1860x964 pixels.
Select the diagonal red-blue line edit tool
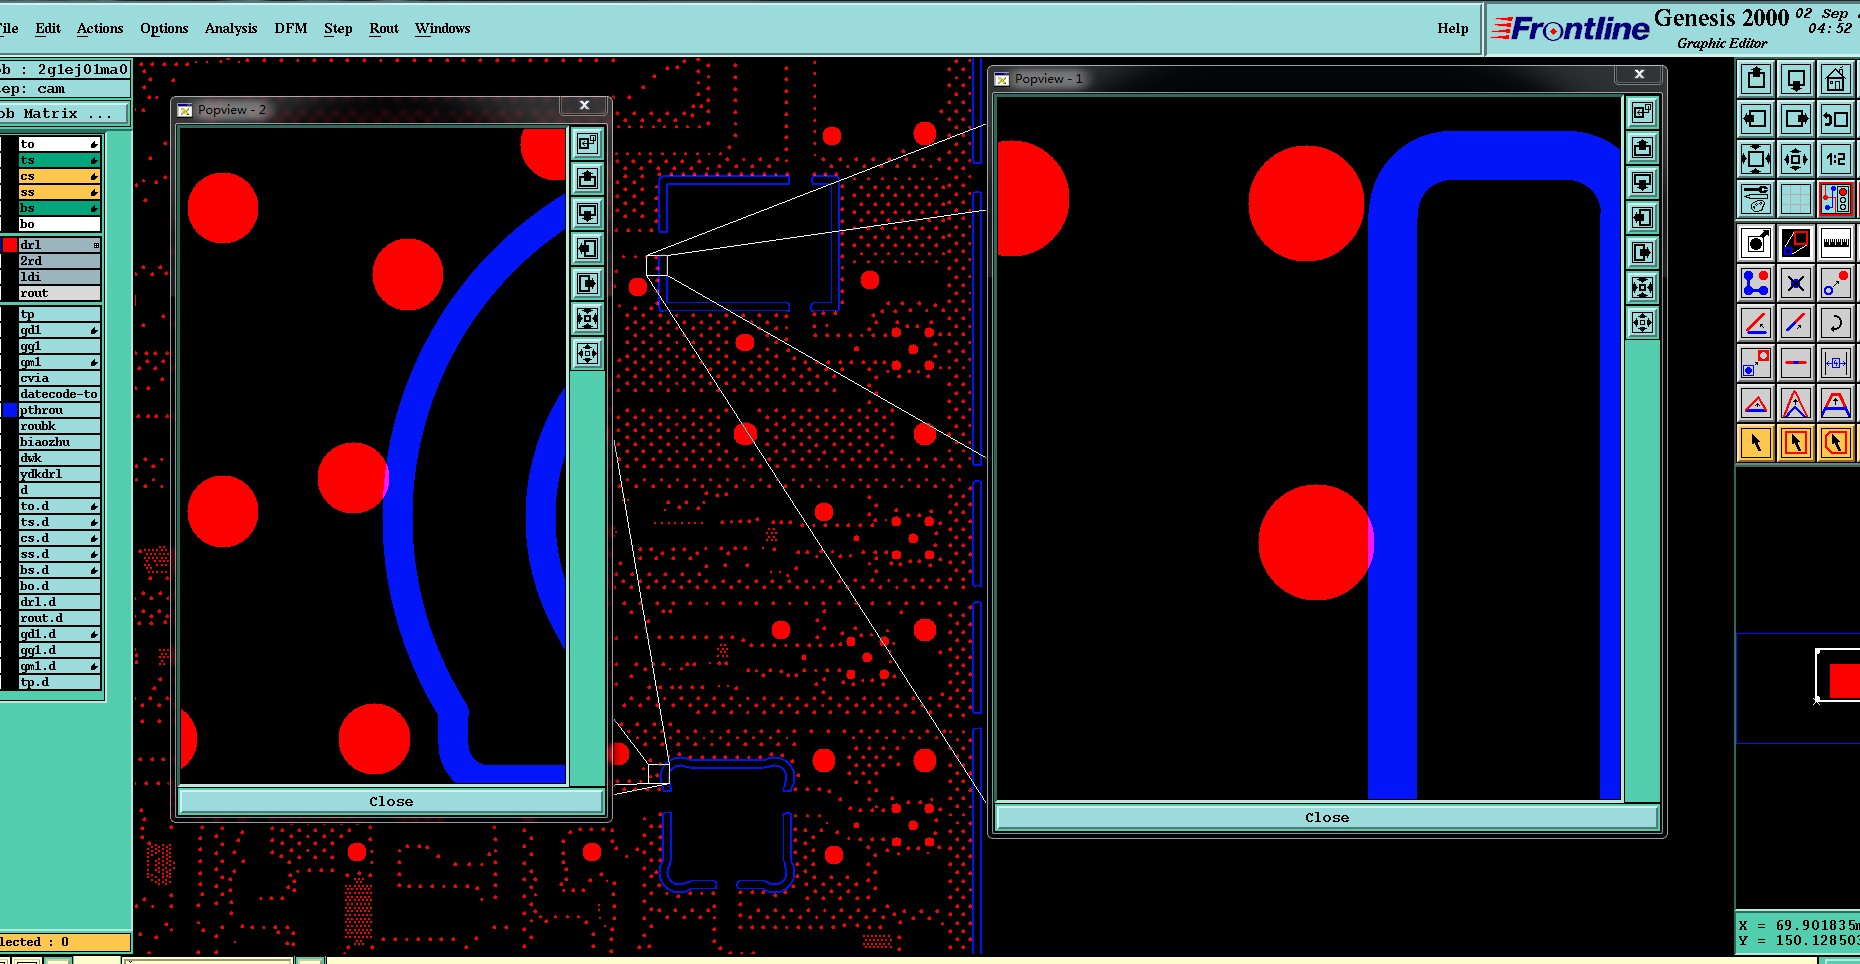click(1796, 323)
